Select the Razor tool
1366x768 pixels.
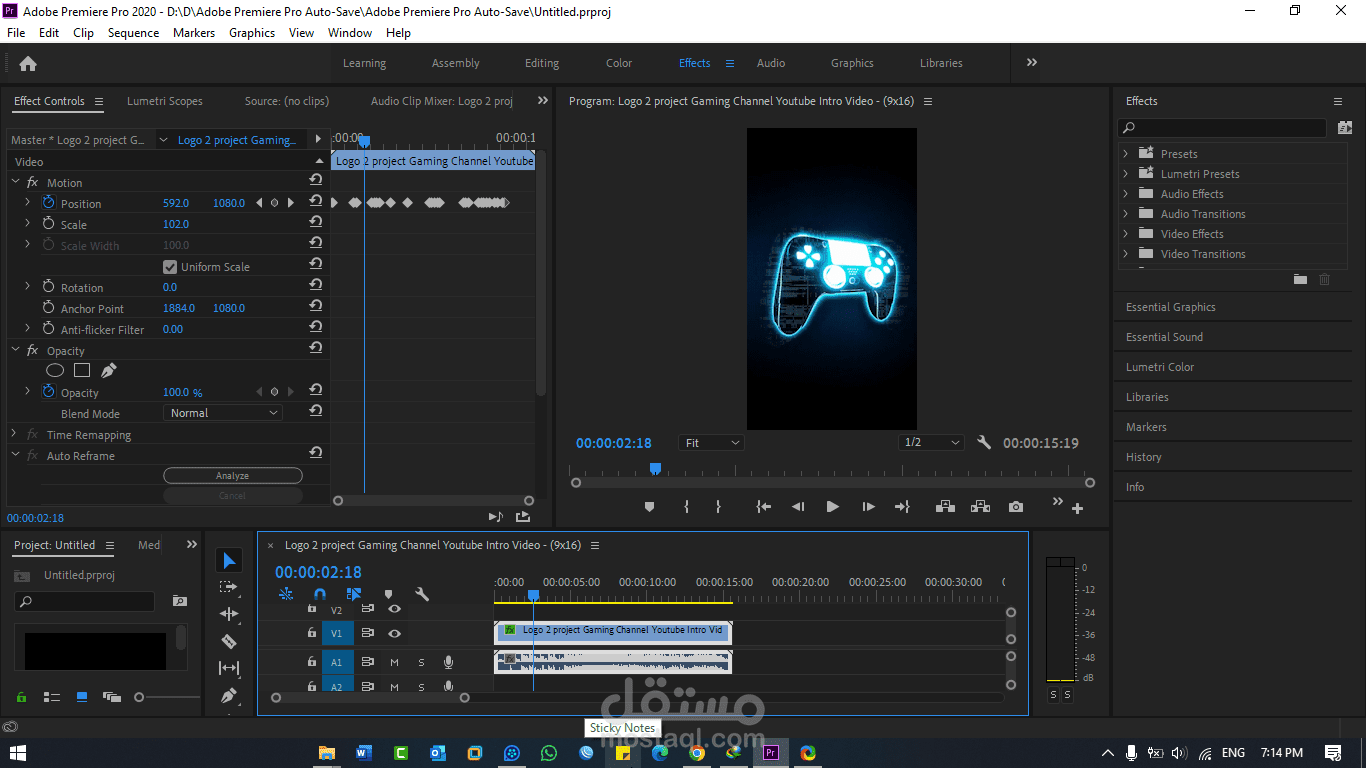[229, 641]
